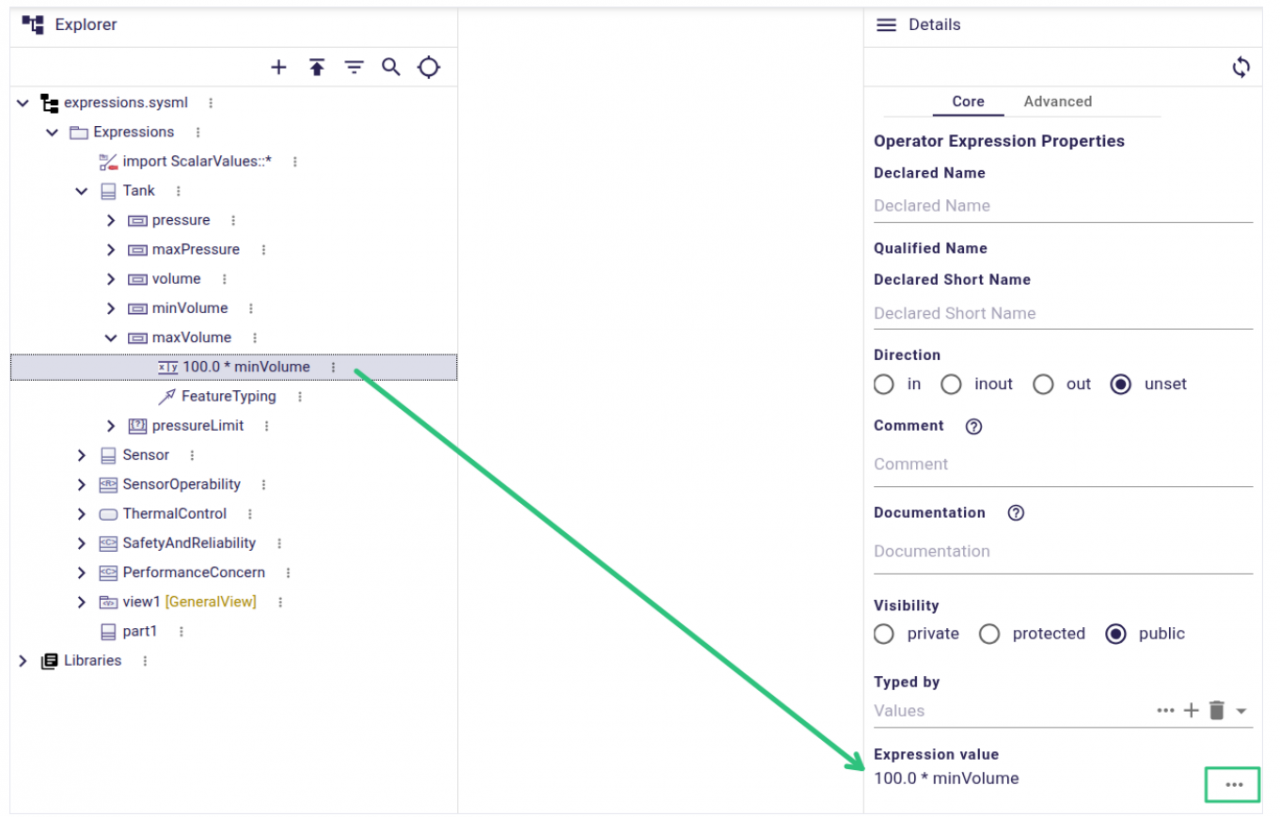Click the Declared Short Name input field
Viewport: 1280px width, 817px height.
tap(1063, 313)
